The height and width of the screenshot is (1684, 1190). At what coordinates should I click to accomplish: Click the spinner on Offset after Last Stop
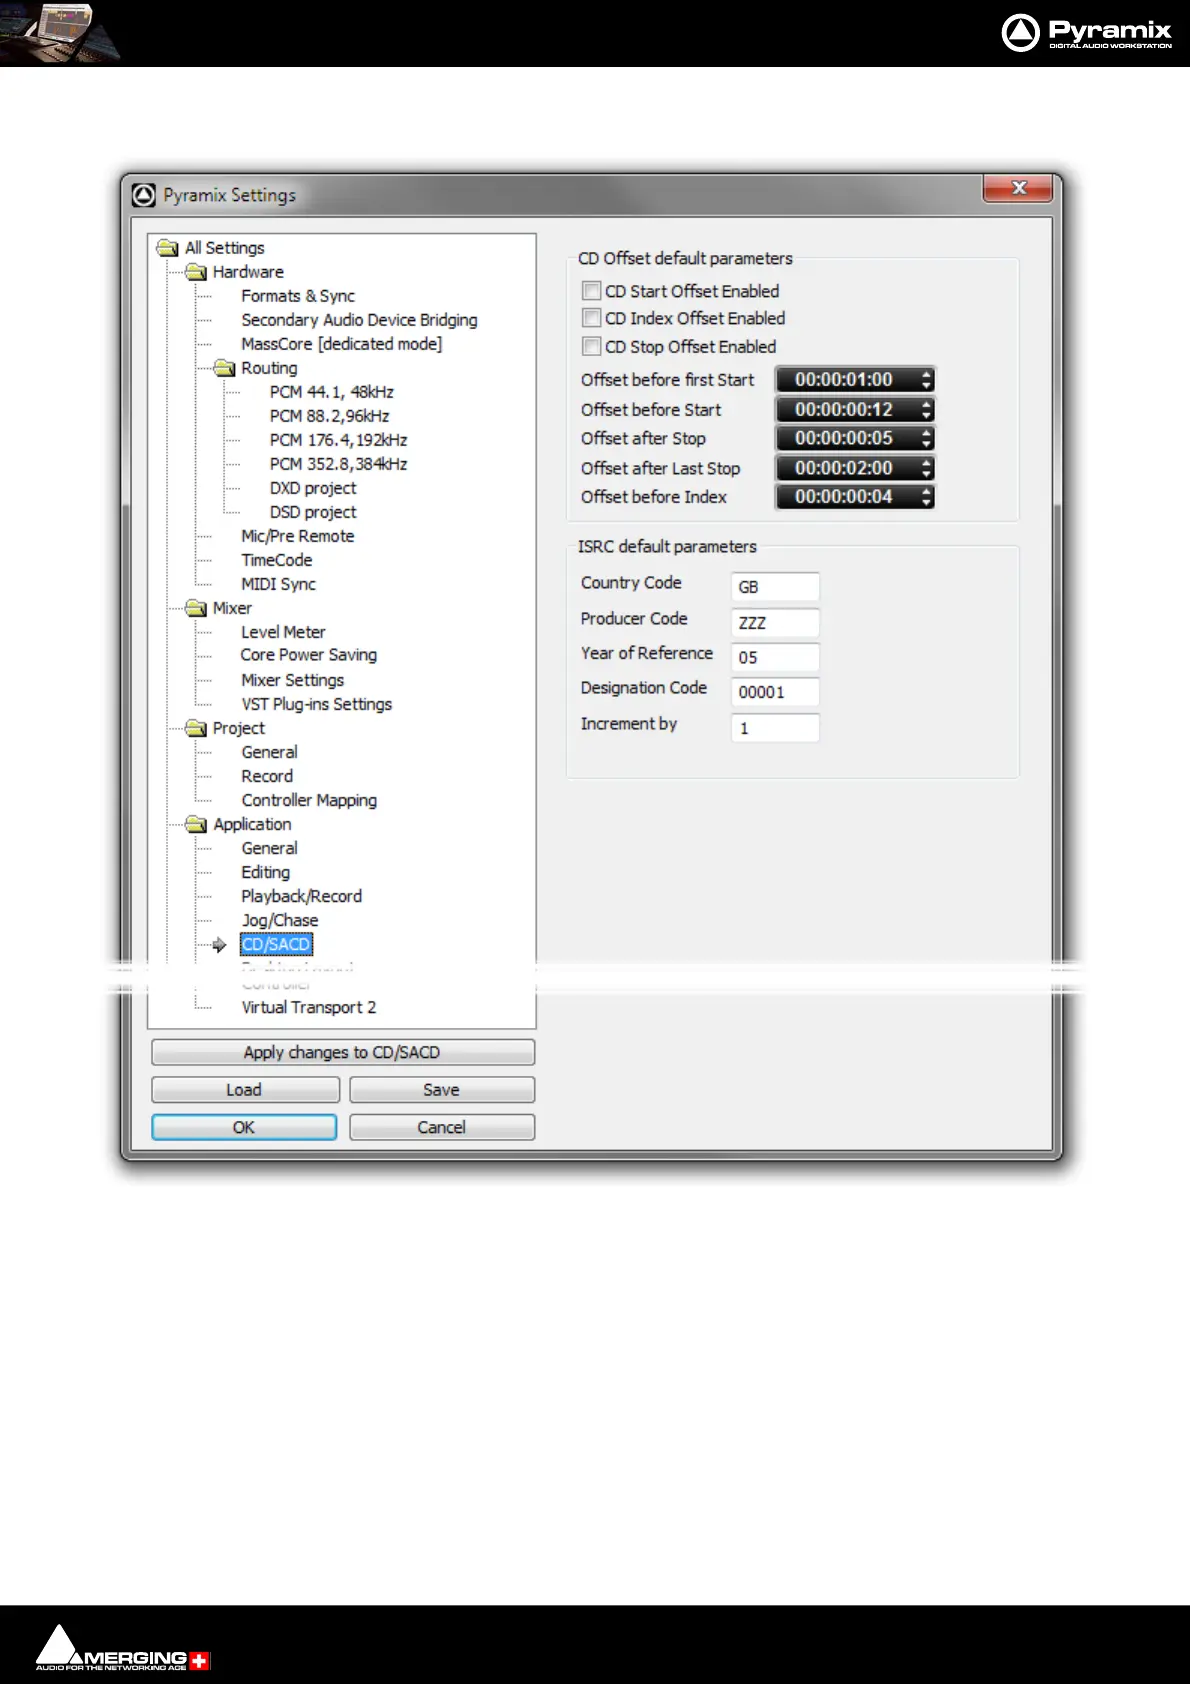point(926,468)
